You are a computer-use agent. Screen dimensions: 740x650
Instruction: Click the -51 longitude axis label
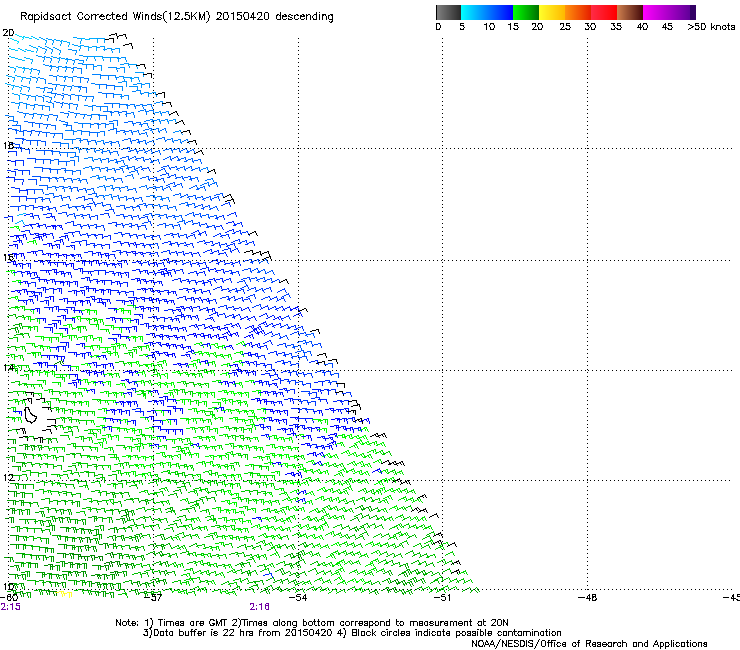[442, 598]
